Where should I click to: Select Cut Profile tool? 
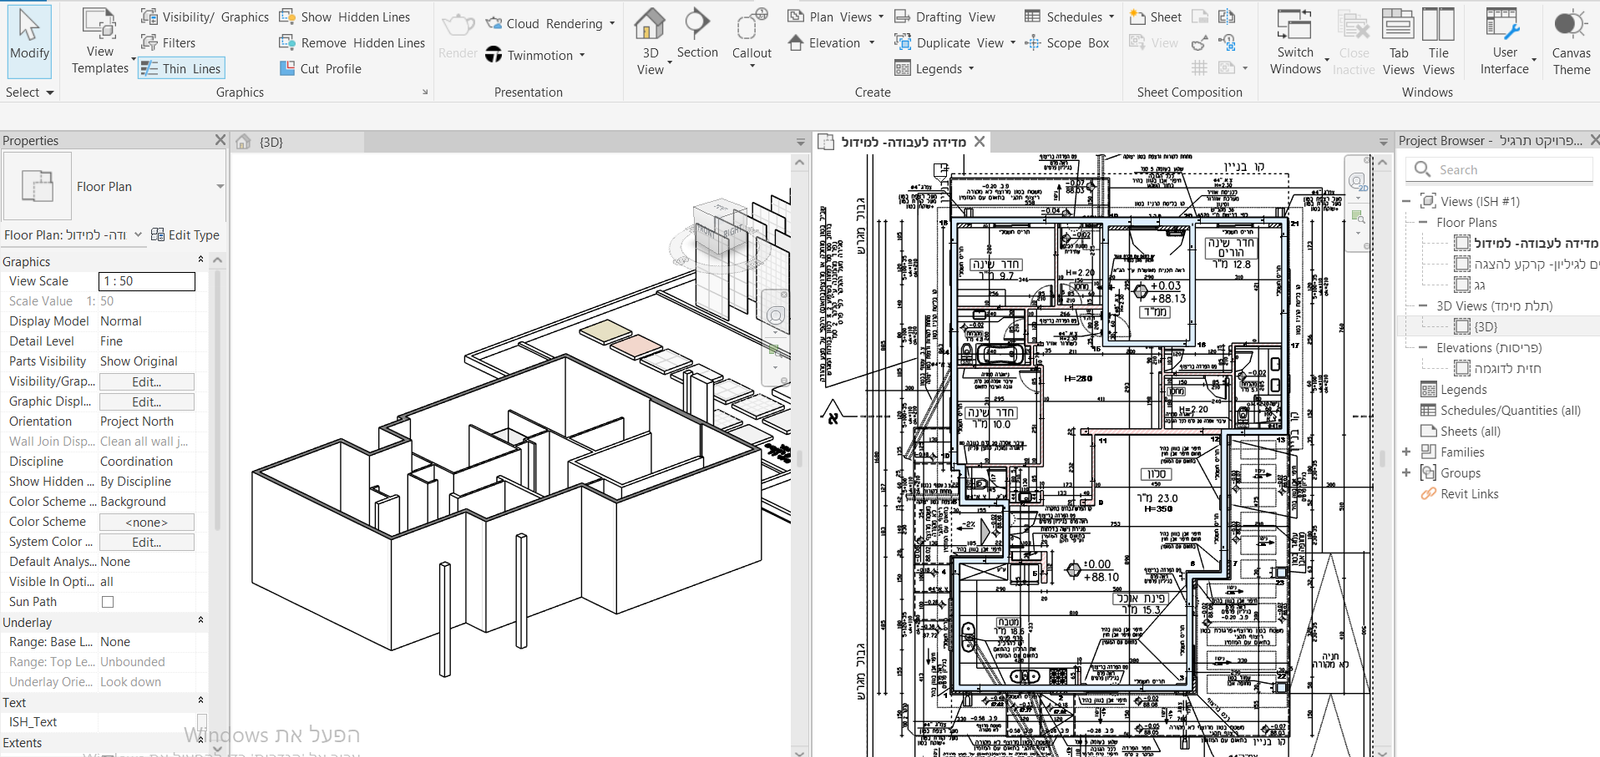320,69
